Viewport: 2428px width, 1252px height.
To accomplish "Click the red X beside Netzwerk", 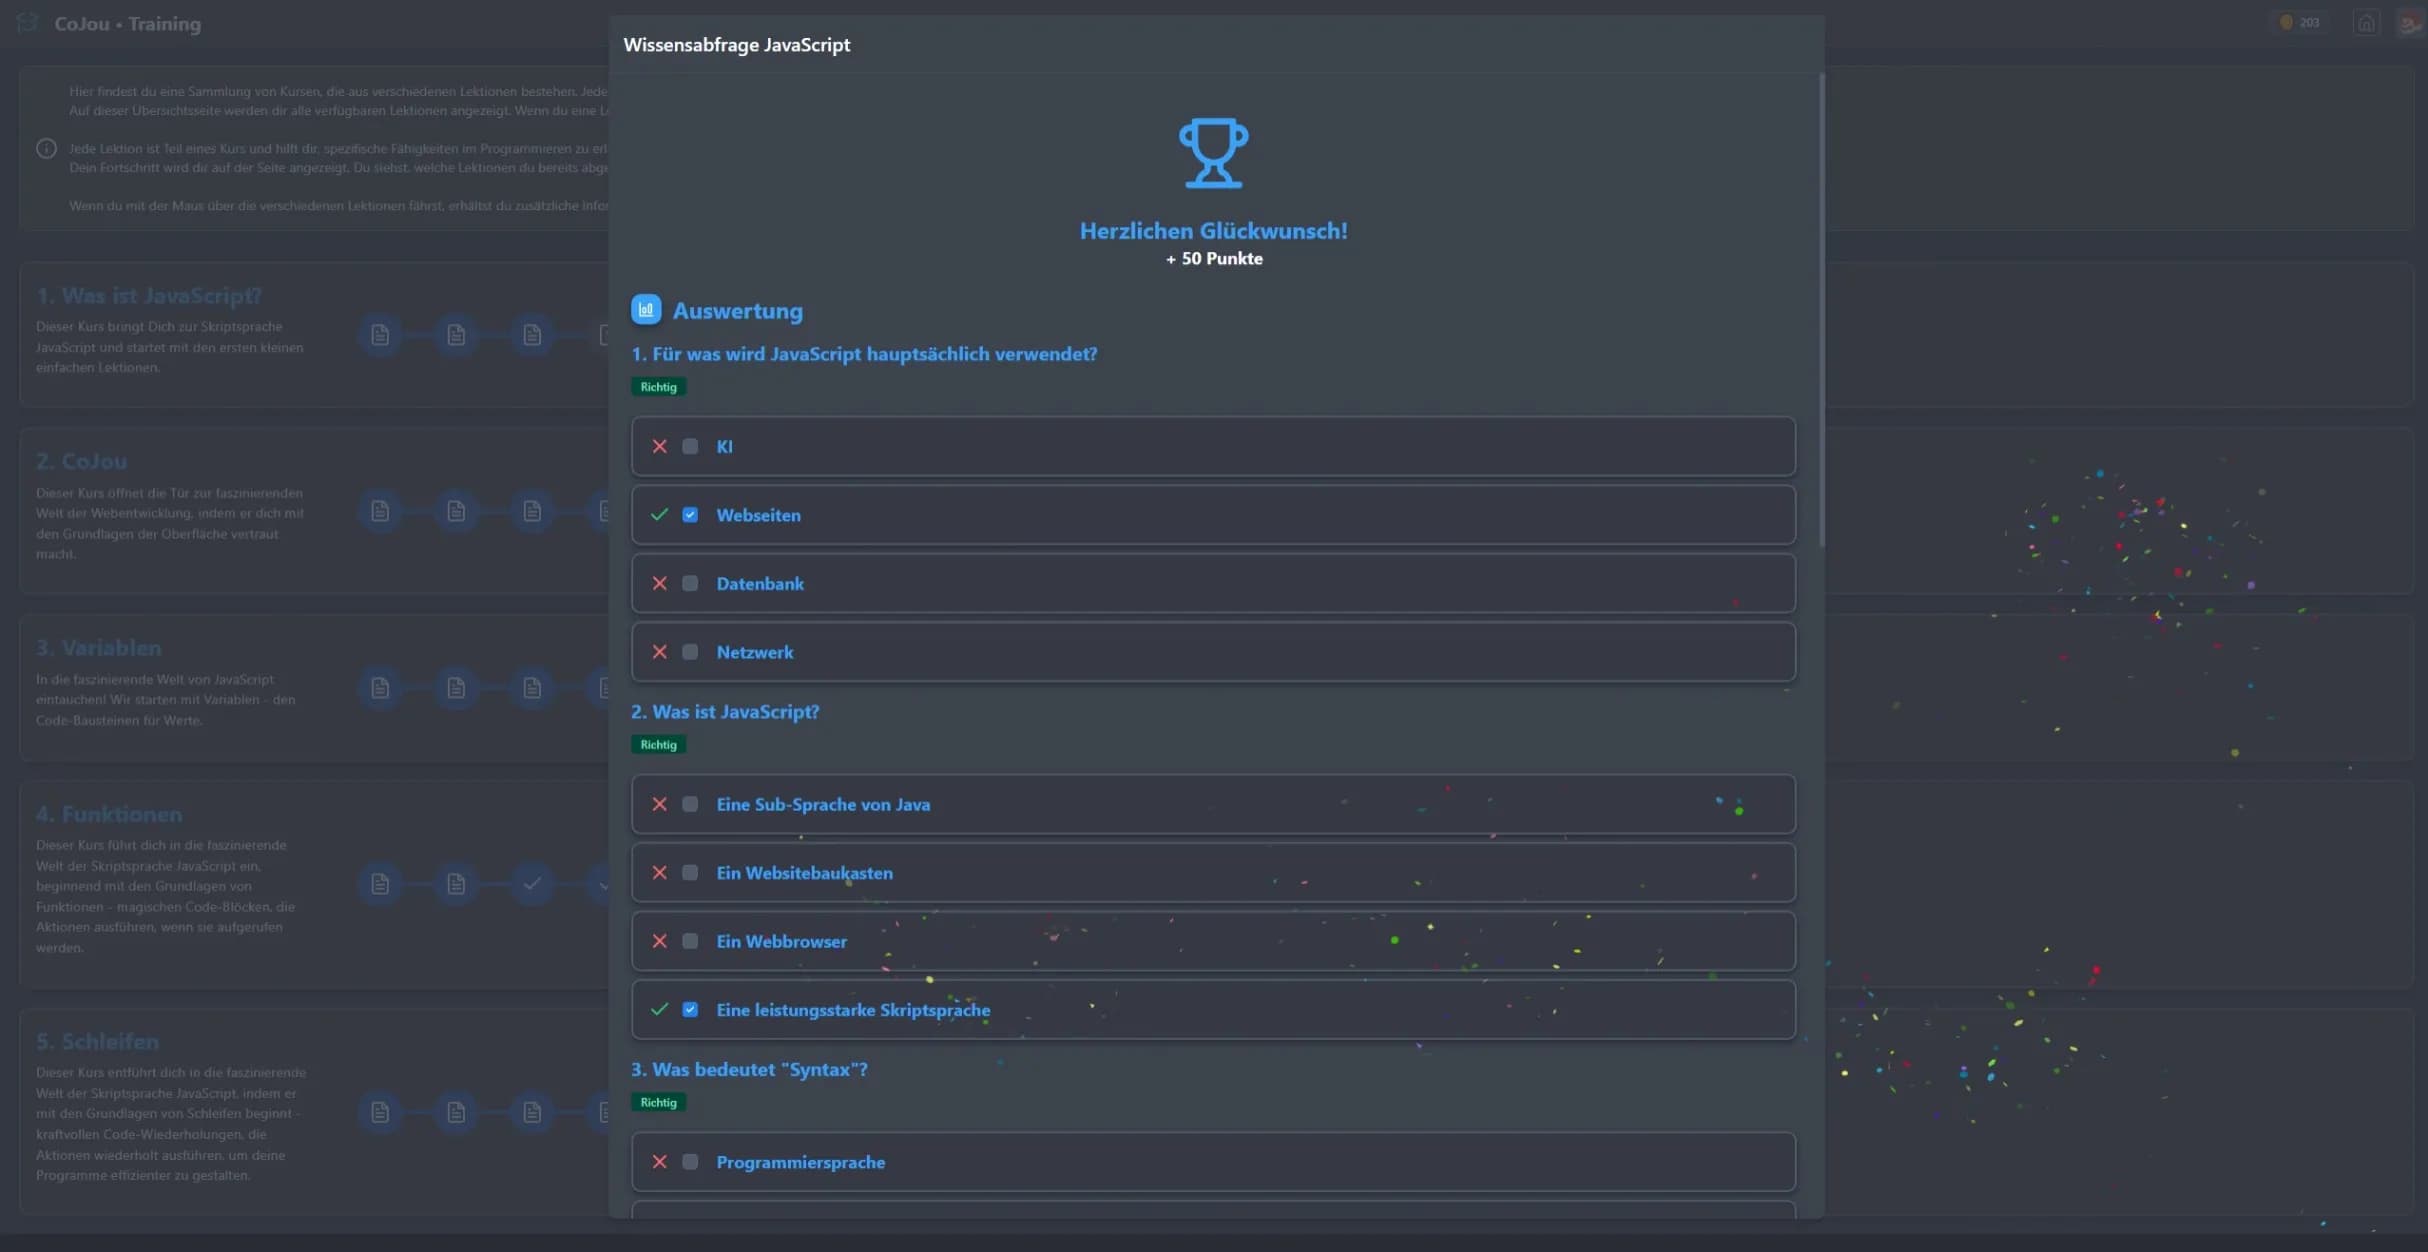I will tap(660, 652).
